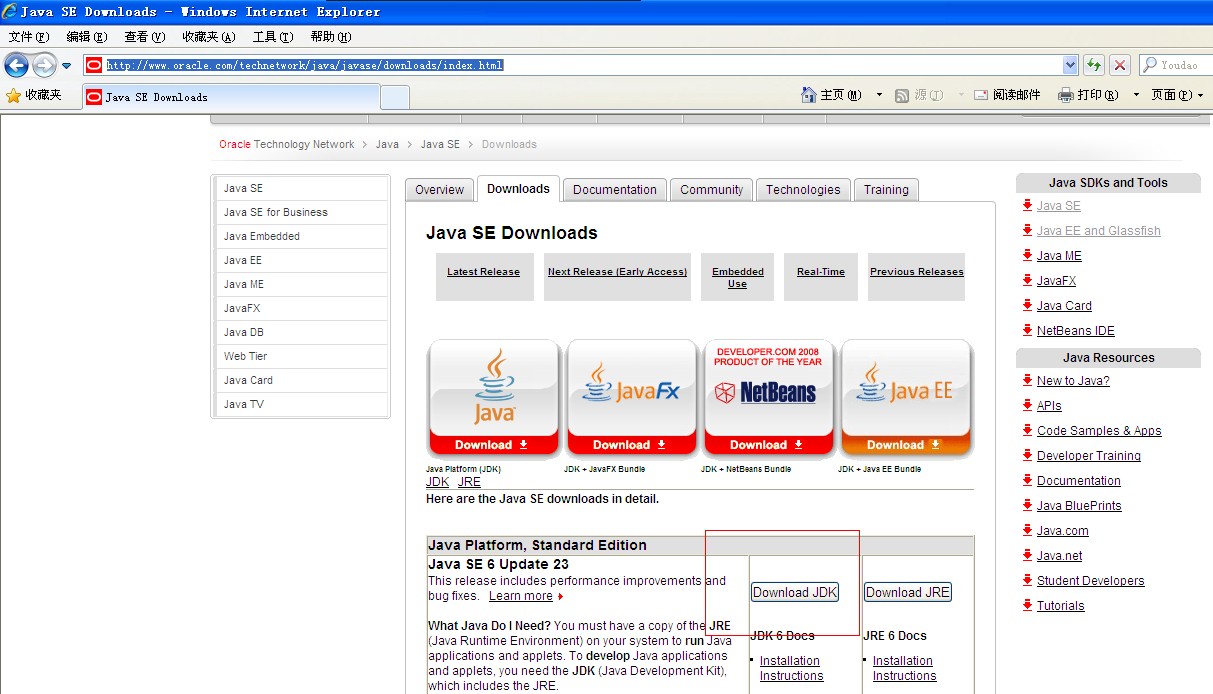Open Installation Instructions under JRE 6 Docs
Image resolution: width=1213 pixels, height=694 pixels.
[x=904, y=668]
